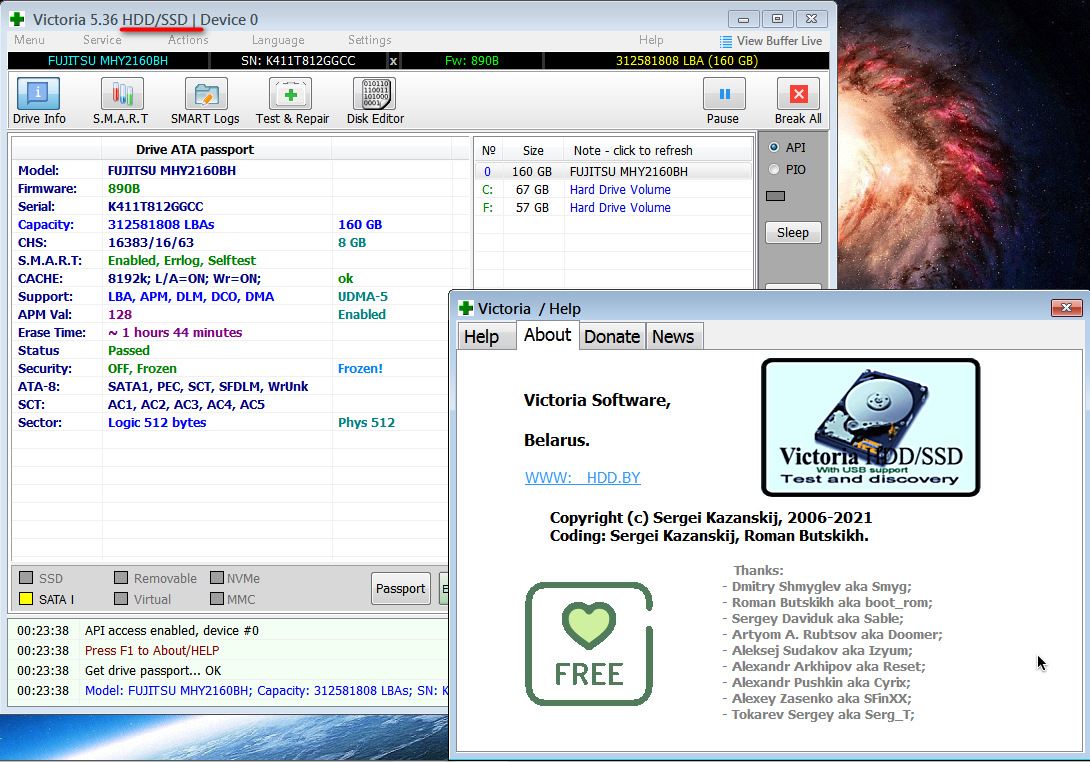Click the S.M.A.R.T value Enabled, Errlog, Selftest

182,261
